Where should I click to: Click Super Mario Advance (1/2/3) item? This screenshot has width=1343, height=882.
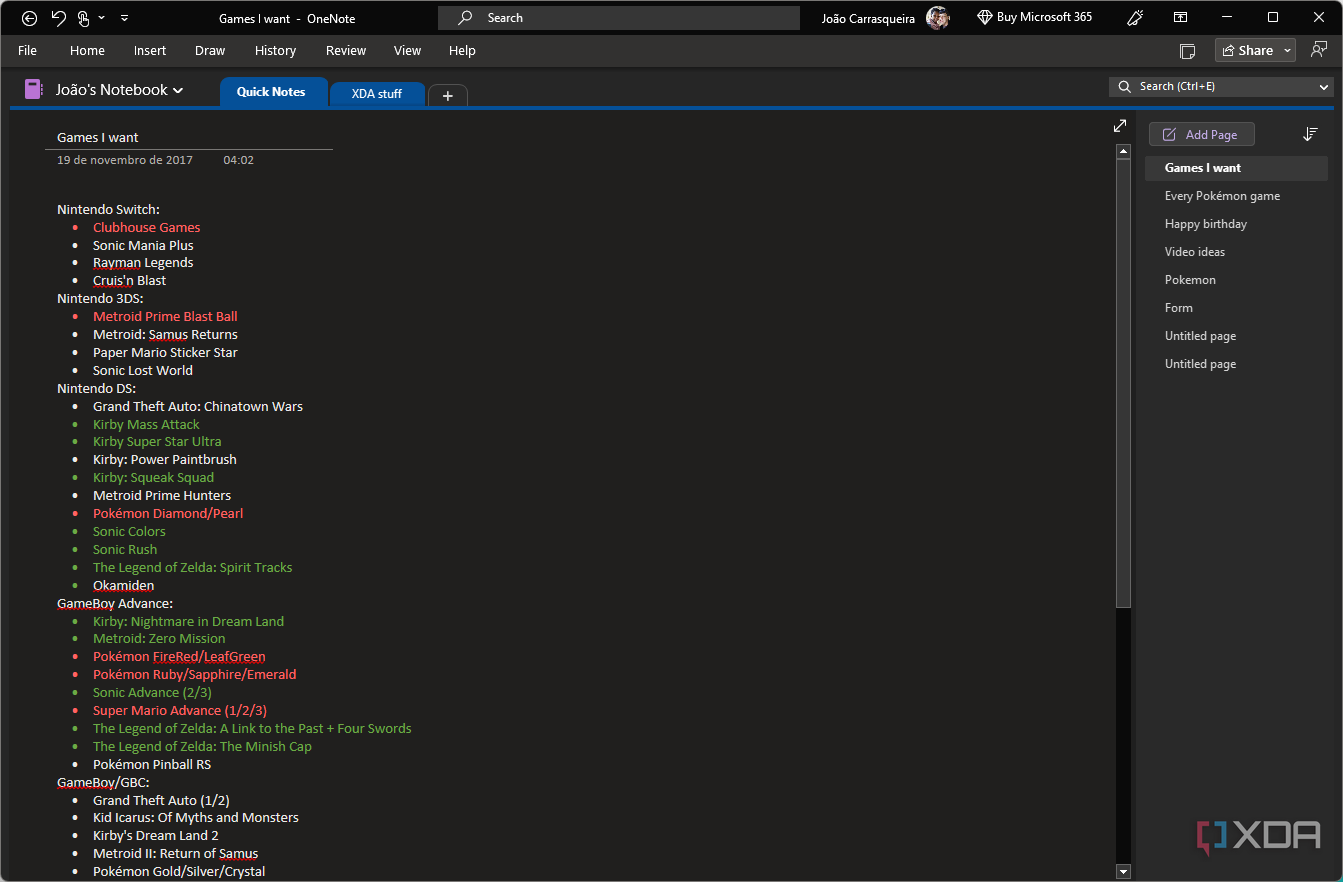pyautogui.click(x=180, y=710)
